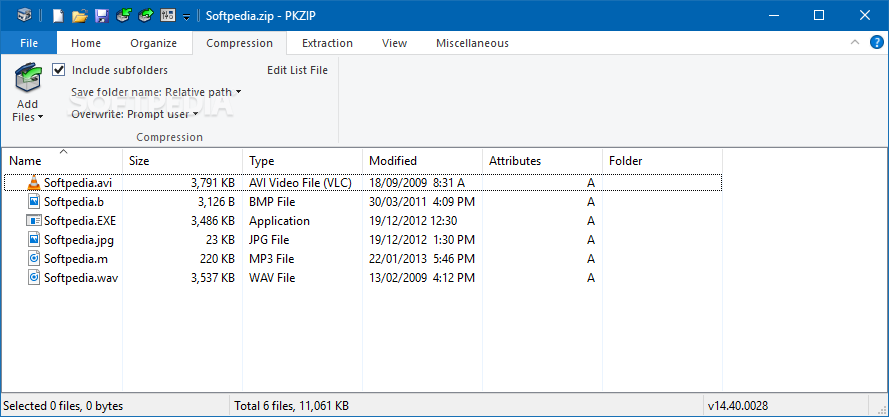Click the Add Files large ribbon icon
Viewport: 889px width, 417px height.
click(27, 78)
